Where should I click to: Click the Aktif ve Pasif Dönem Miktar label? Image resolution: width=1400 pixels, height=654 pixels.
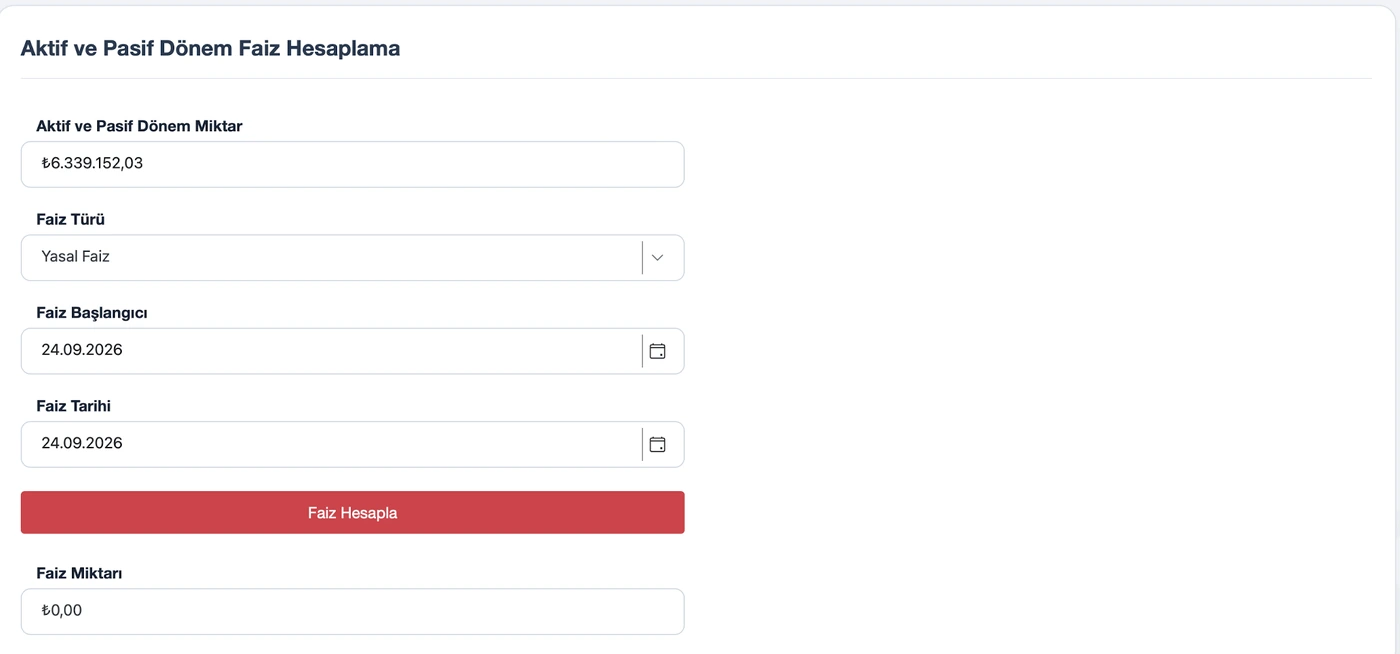pyautogui.click(x=139, y=126)
